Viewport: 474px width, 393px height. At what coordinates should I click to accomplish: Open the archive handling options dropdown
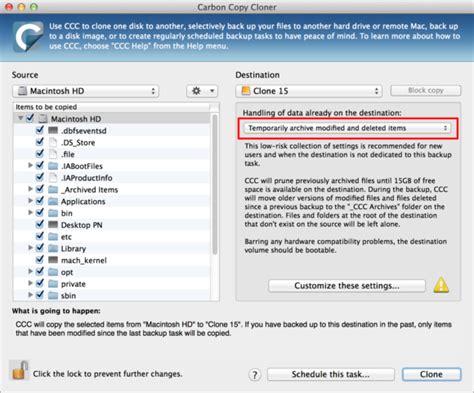(347, 128)
